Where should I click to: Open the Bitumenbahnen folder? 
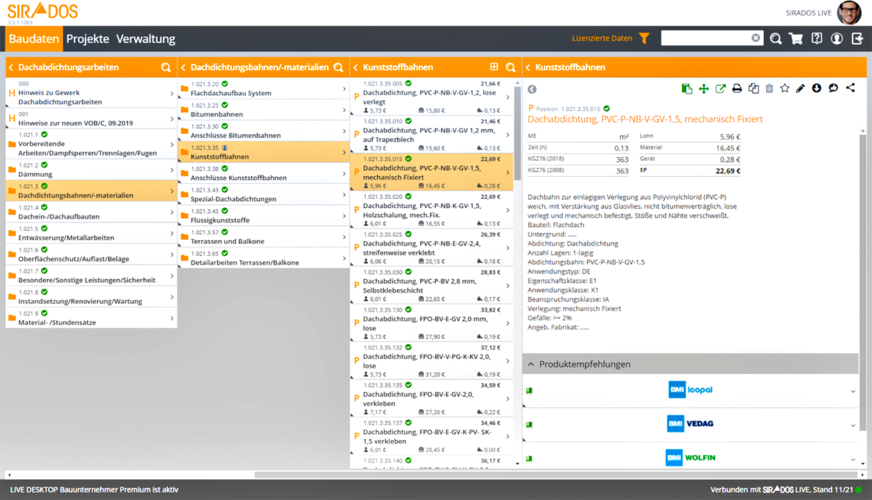click(x=260, y=109)
